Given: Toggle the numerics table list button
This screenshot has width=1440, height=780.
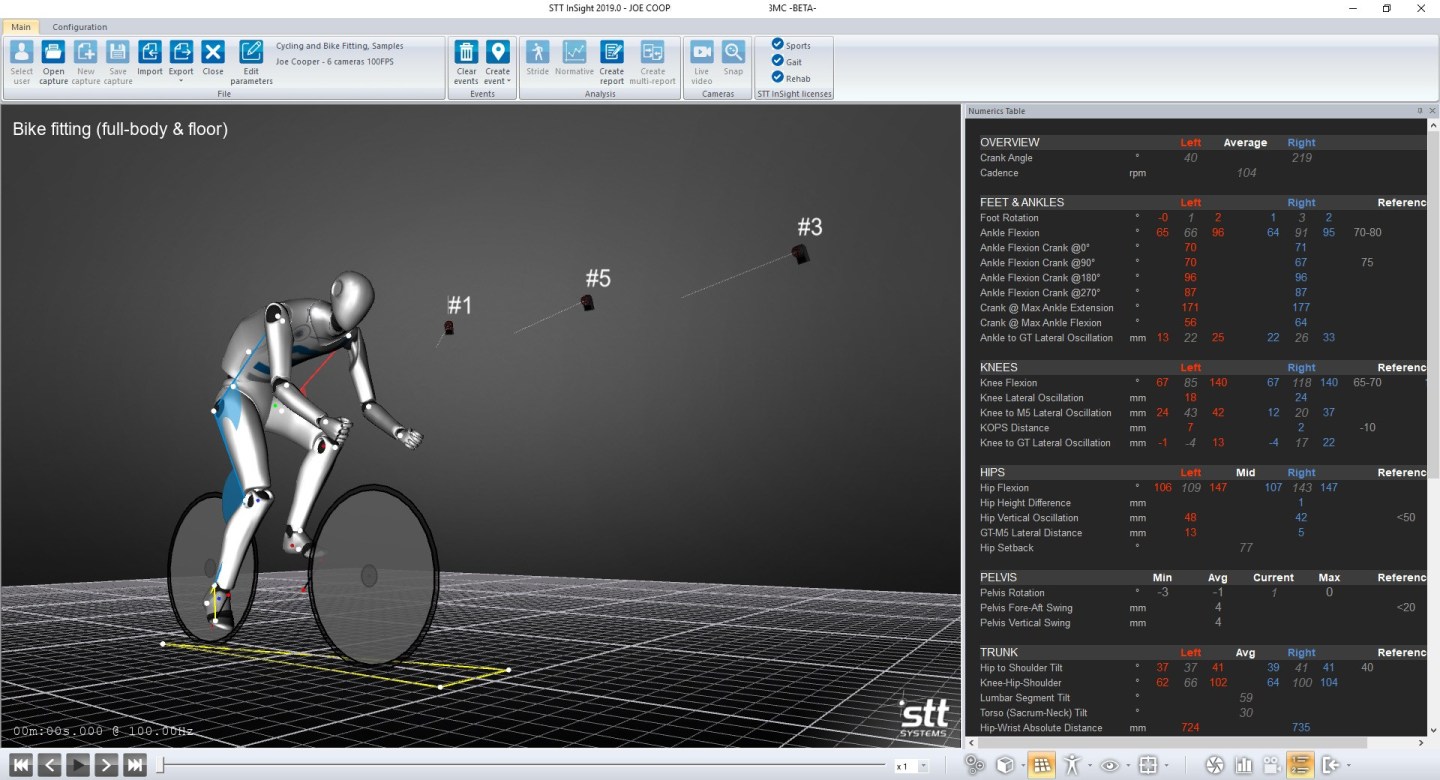Looking at the screenshot, I should click(1300, 765).
